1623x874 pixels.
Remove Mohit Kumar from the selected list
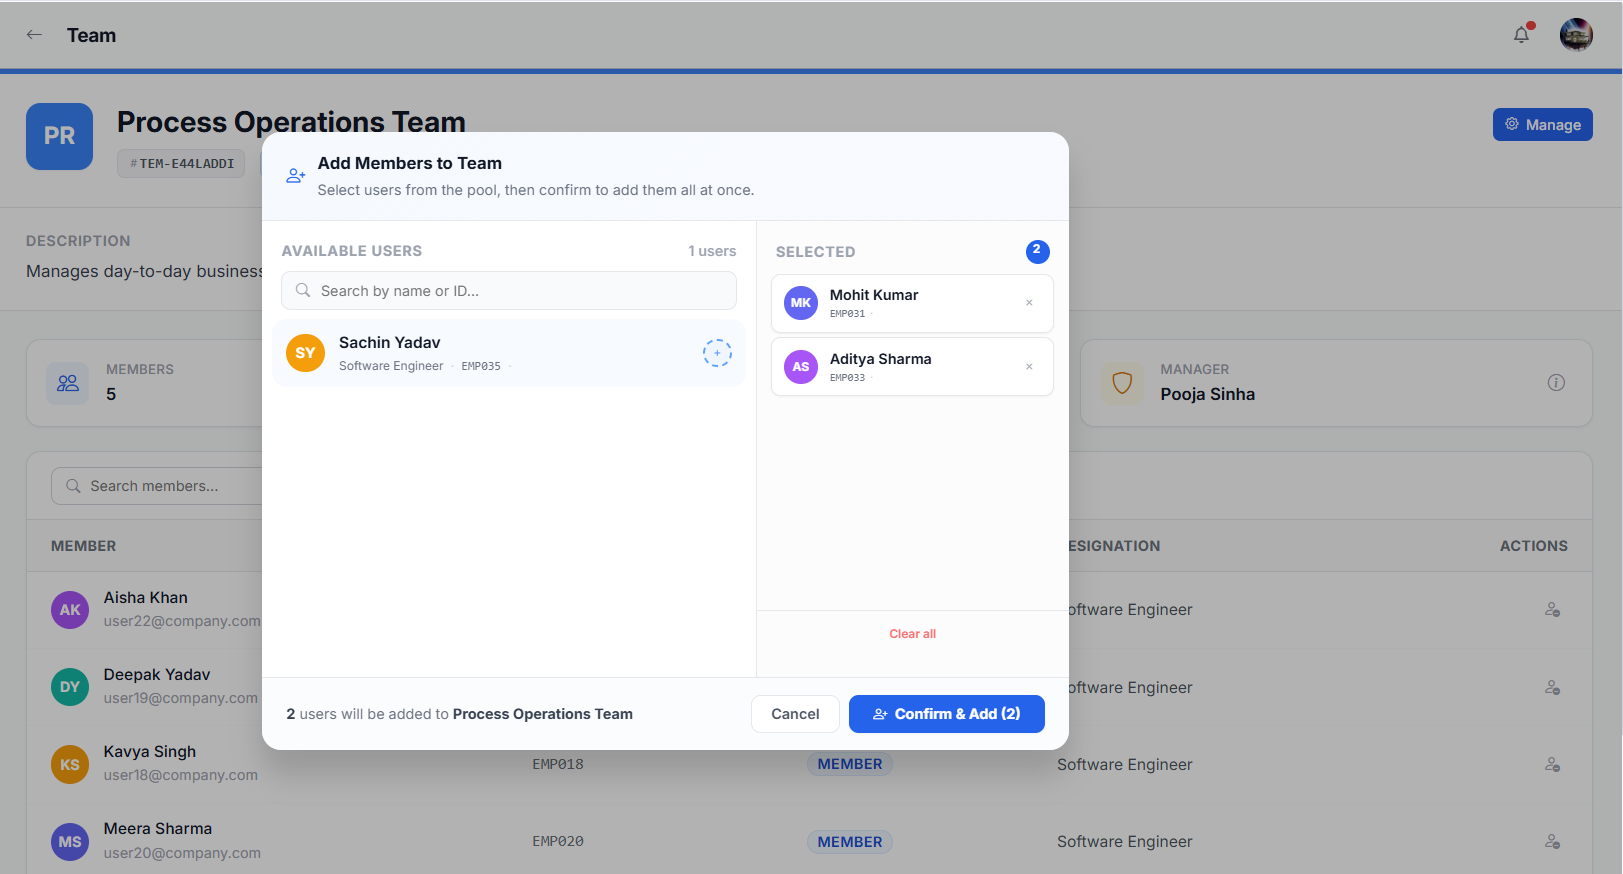click(x=1029, y=303)
